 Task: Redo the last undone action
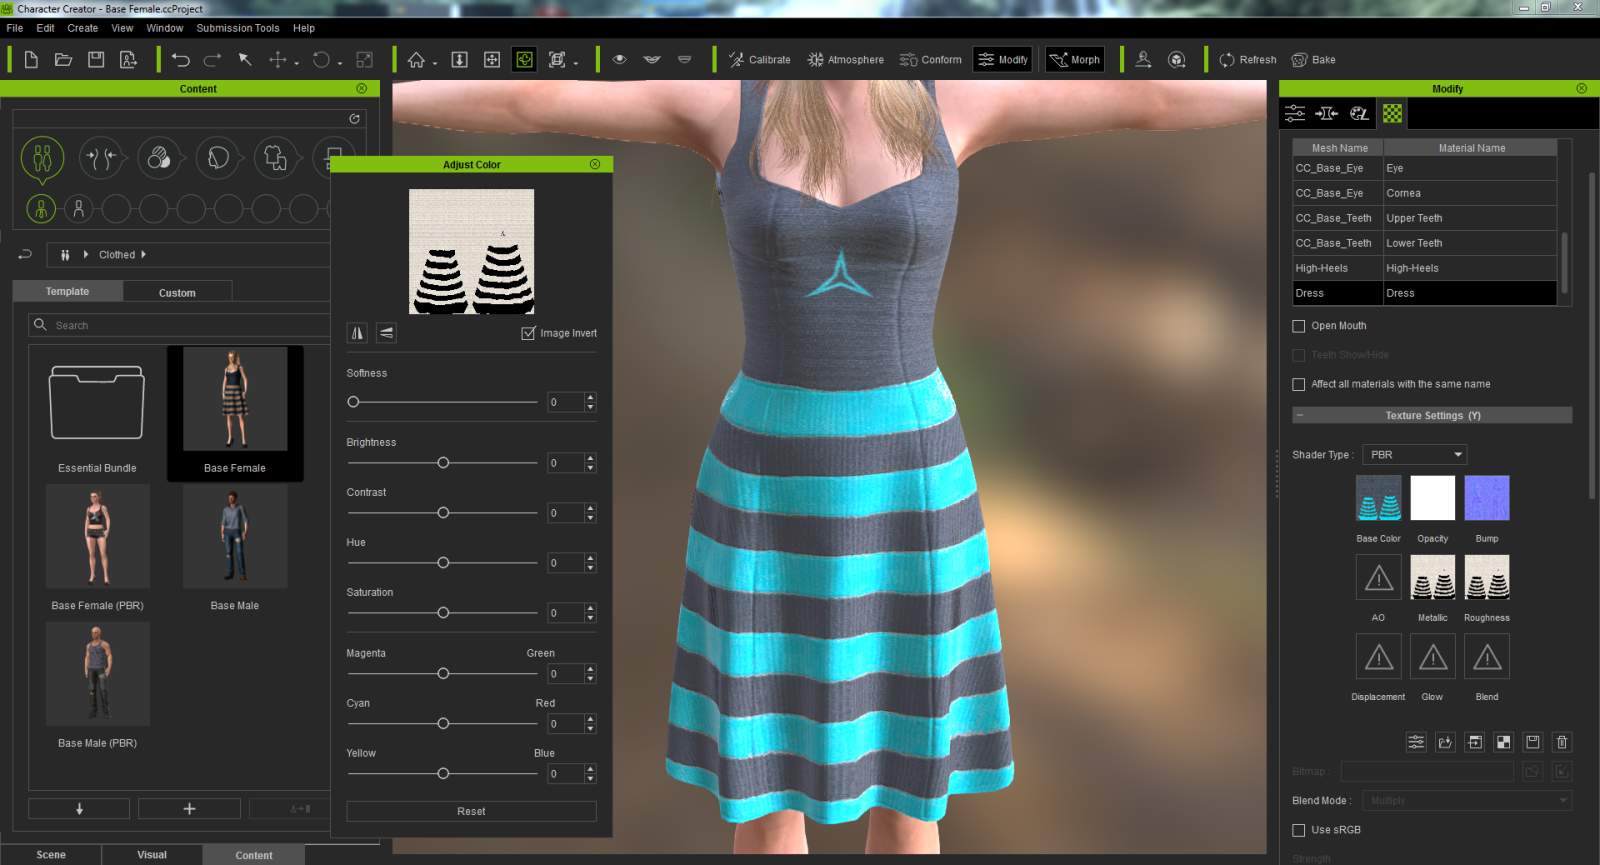(212, 60)
